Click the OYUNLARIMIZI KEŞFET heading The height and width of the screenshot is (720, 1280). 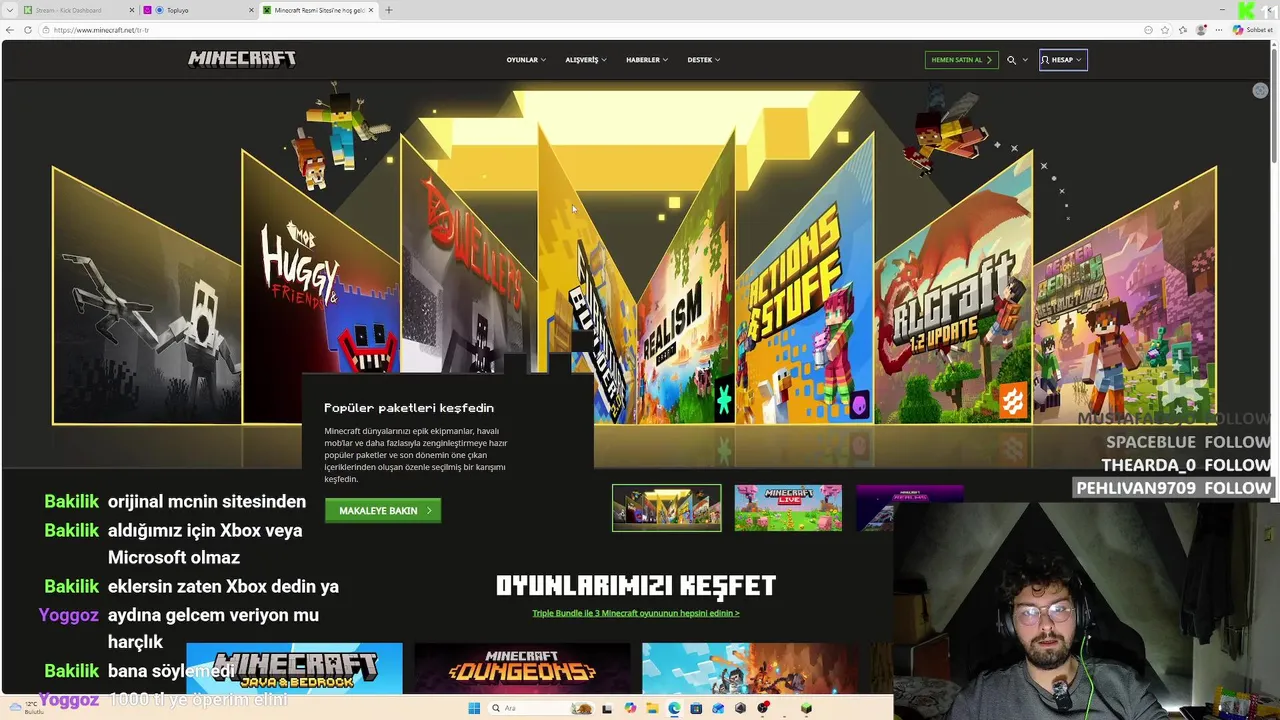point(636,585)
